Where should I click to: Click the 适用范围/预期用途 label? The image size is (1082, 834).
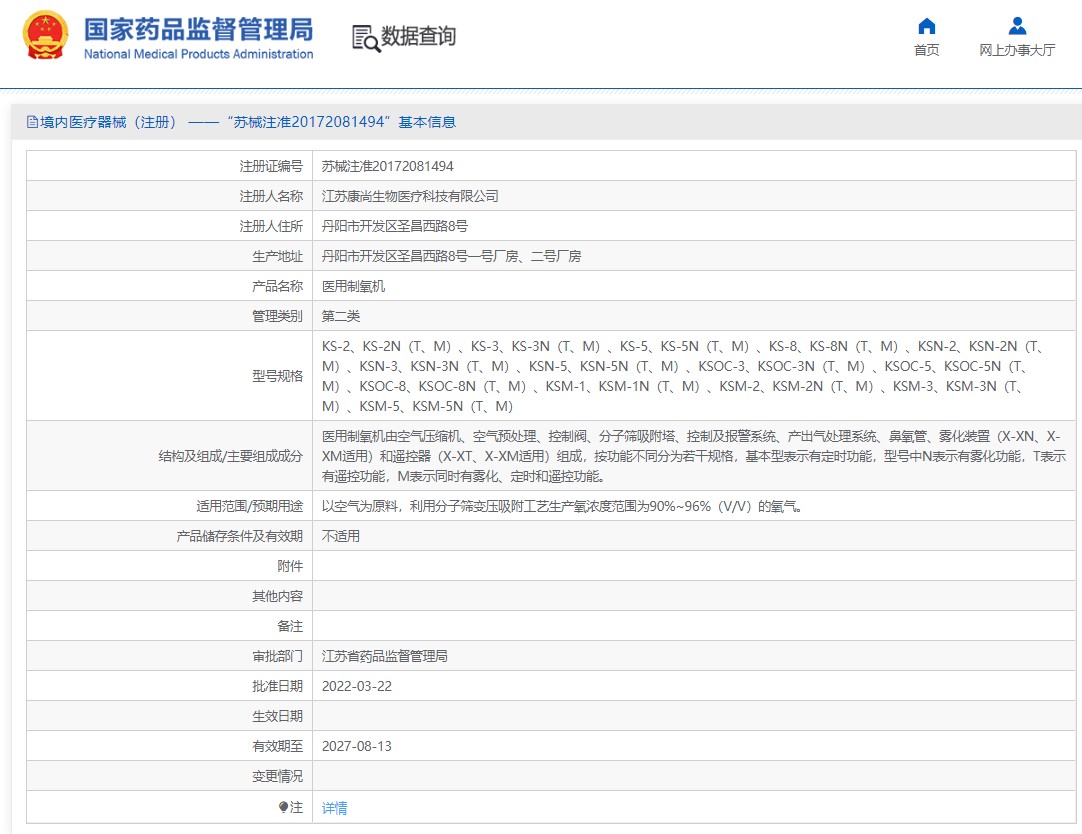click(250, 506)
